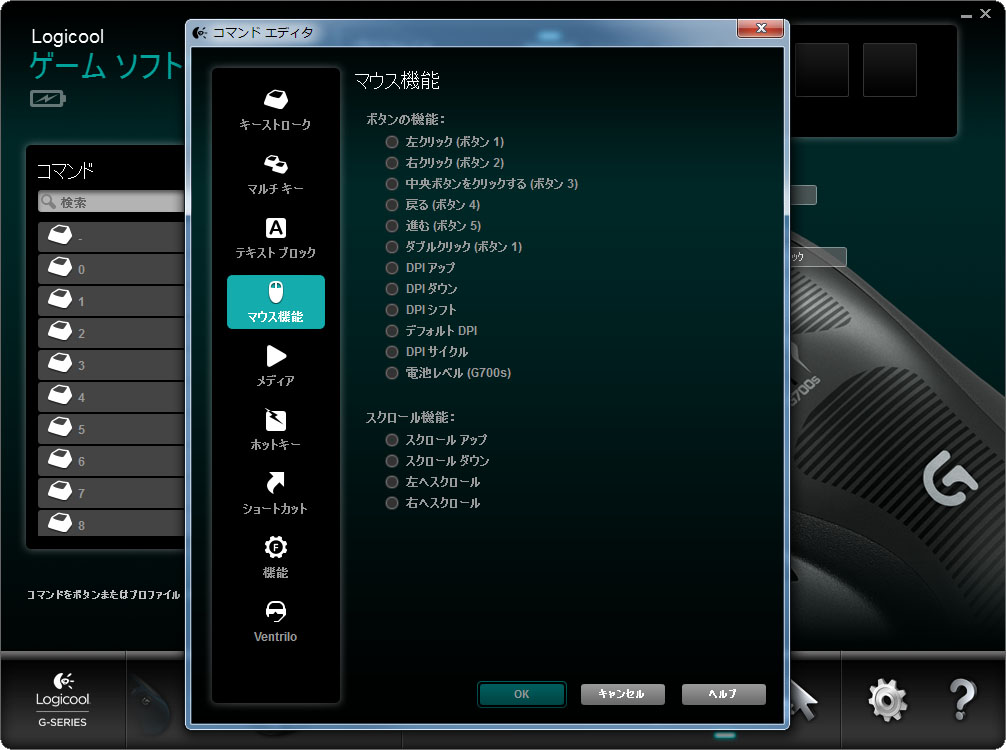
Task: Select the '-' command row in list
Action: (112, 237)
